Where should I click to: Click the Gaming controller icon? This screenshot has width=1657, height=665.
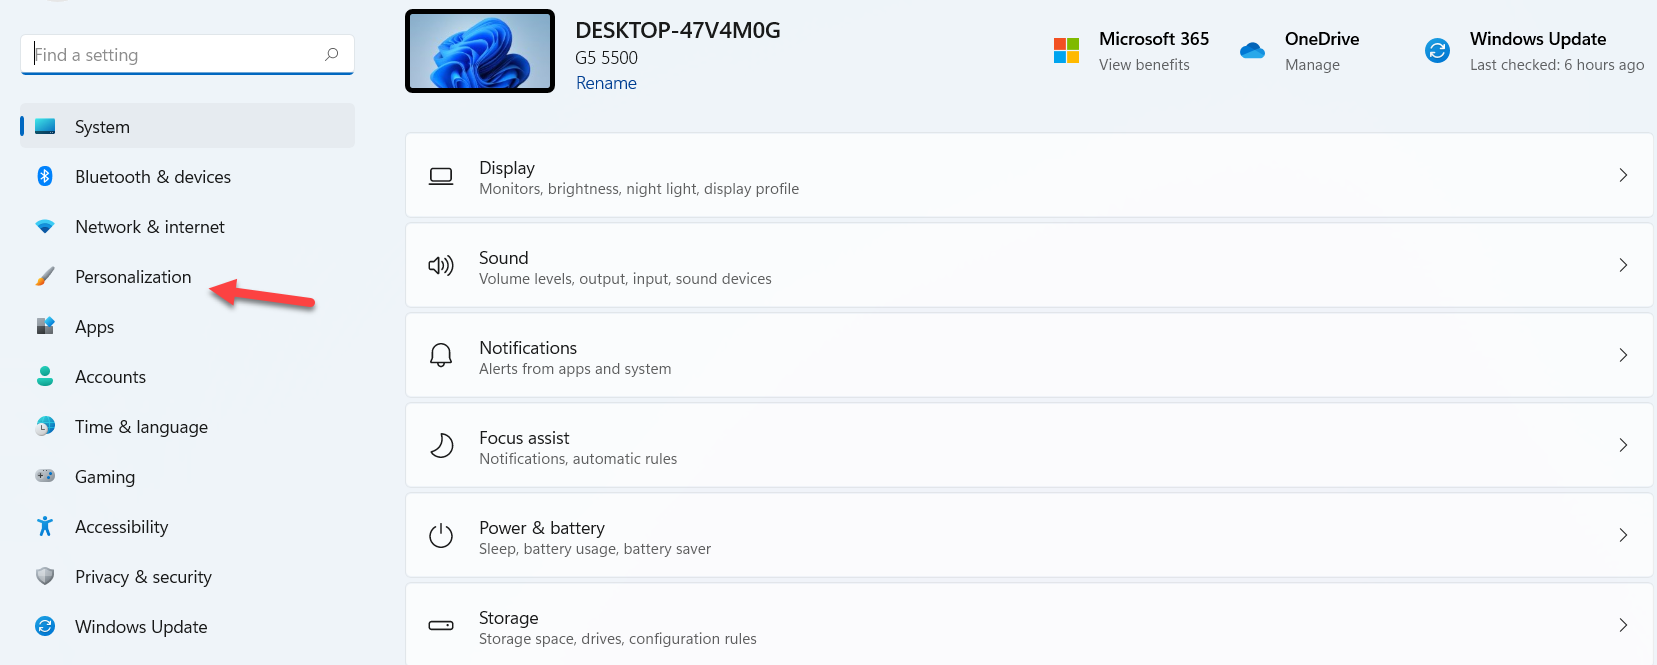pyautogui.click(x=45, y=477)
